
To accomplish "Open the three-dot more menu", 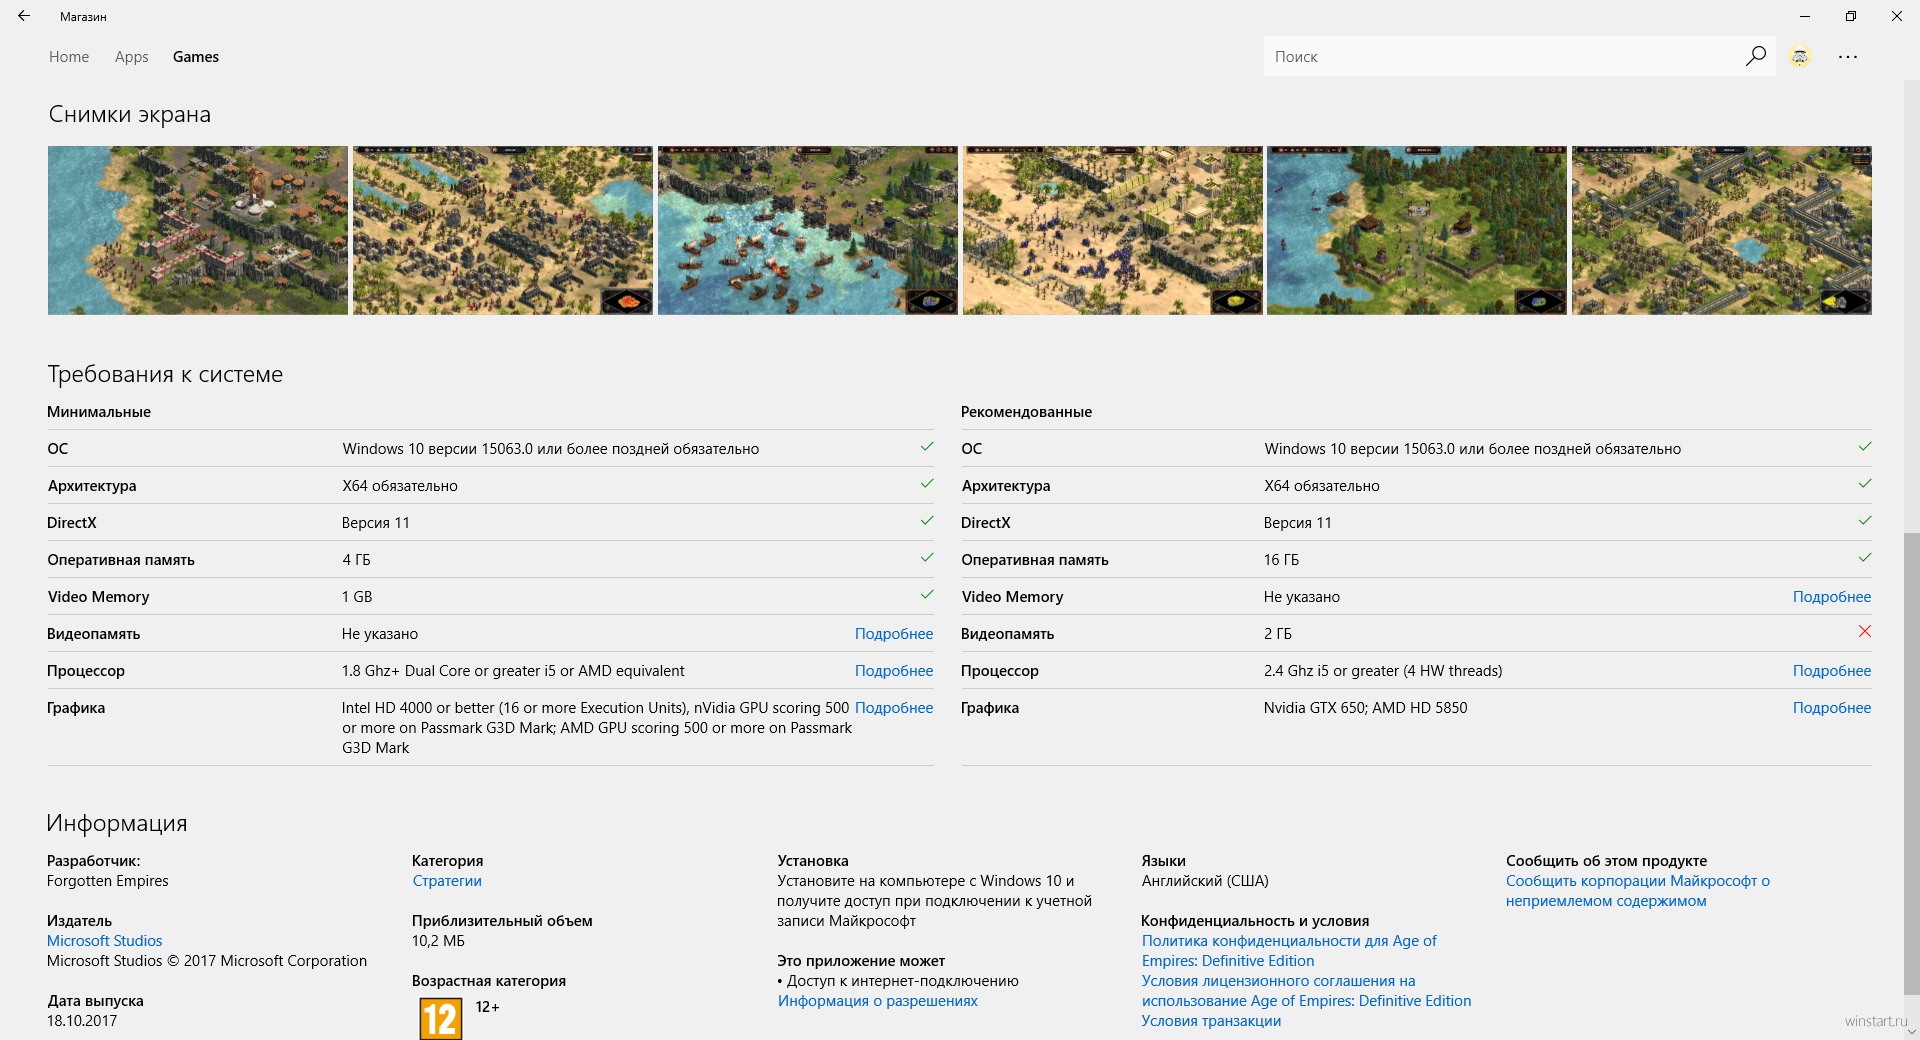I will coord(1848,57).
